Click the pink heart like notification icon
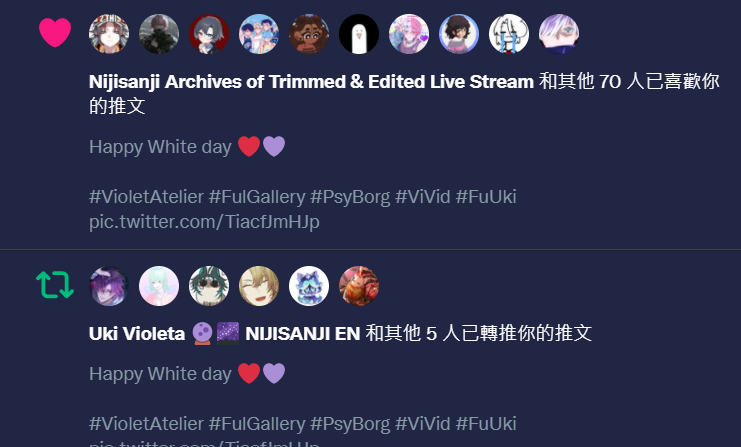Screen dimensions: 741x447 pos(55,33)
